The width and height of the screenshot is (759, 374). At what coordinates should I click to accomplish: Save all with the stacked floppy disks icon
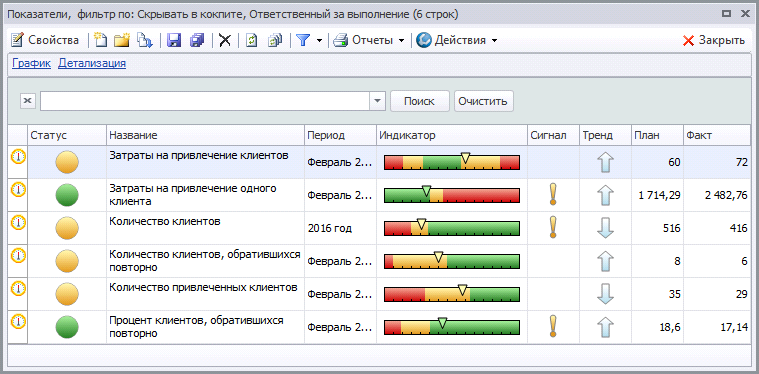tap(197, 40)
